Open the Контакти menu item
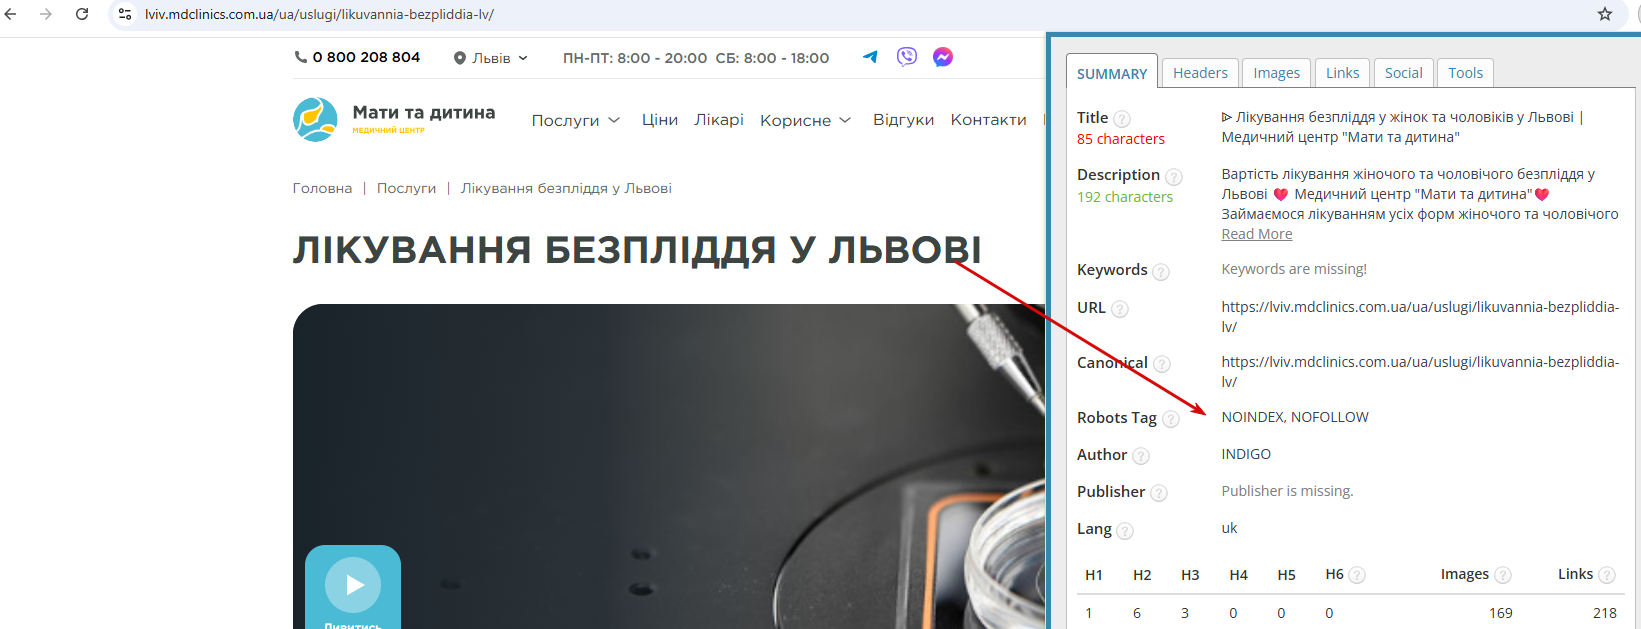 click(x=988, y=120)
